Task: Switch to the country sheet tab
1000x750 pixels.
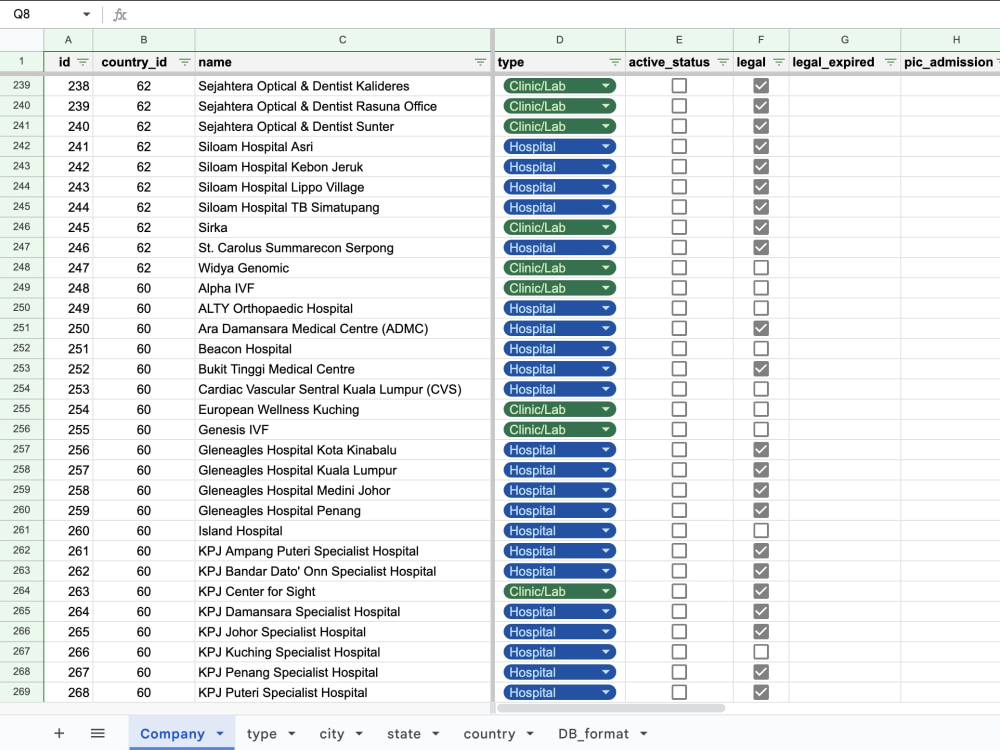Action: click(489, 733)
